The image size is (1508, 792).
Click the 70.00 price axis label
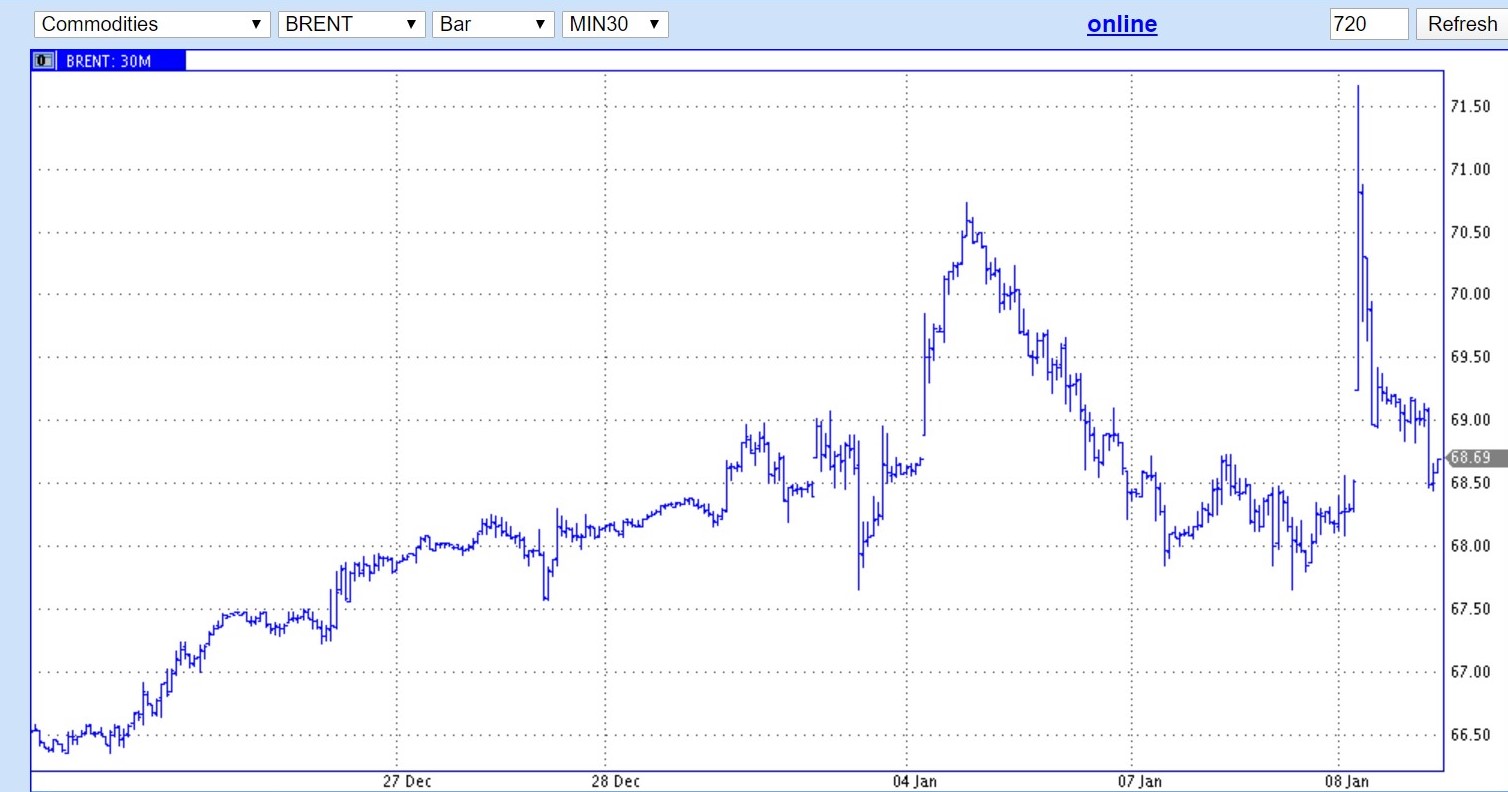[1470, 295]
